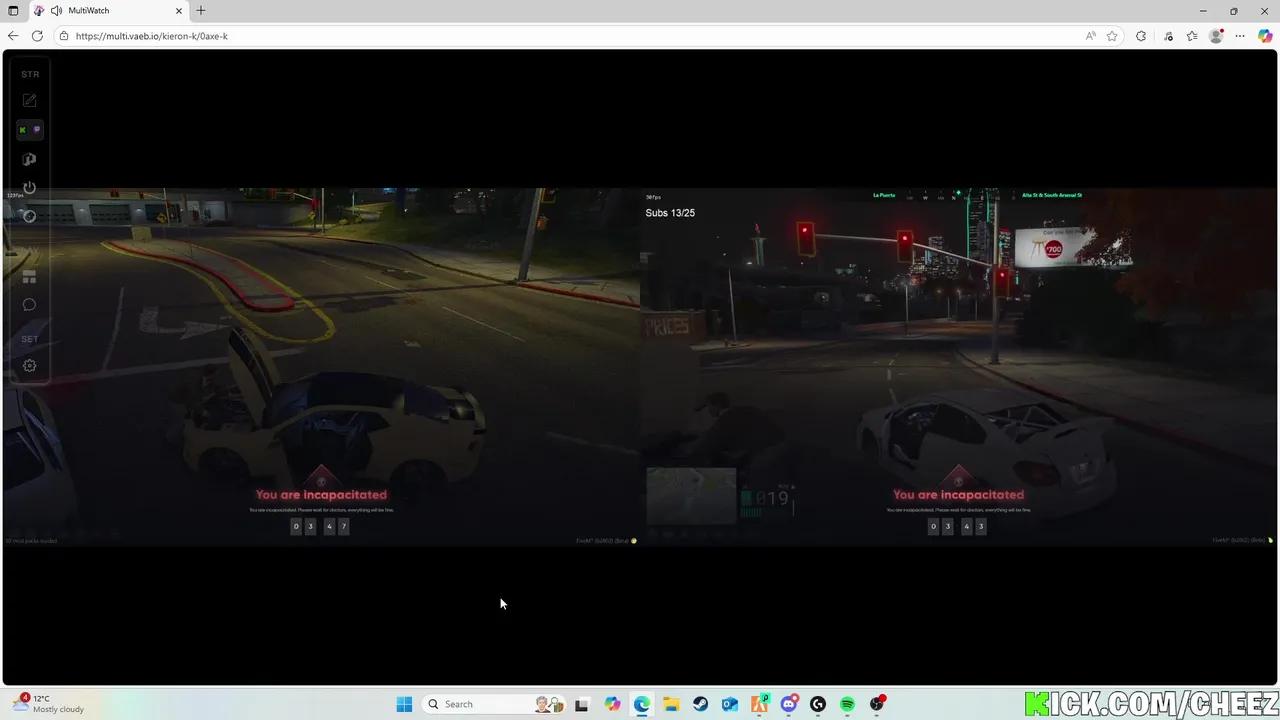Open a new browser tab

tap(201, 11)
